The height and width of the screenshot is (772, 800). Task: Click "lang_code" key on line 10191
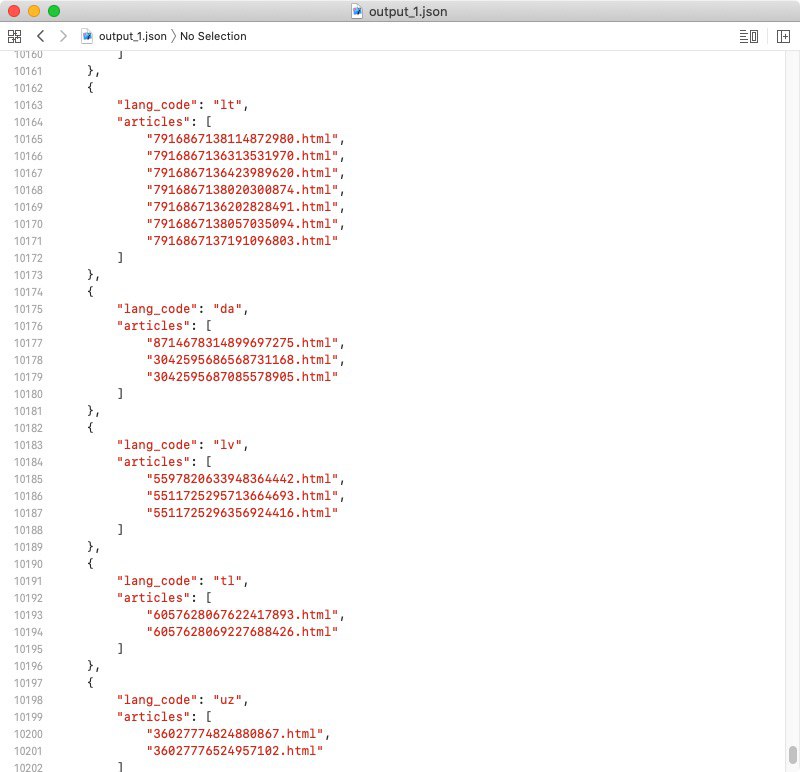(x=157, y=581)
